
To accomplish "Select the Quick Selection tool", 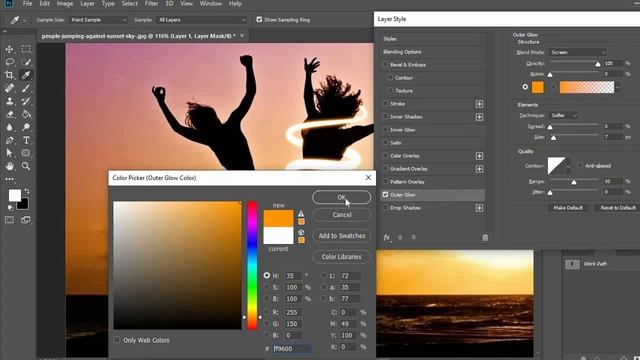I will coord(26,62).
